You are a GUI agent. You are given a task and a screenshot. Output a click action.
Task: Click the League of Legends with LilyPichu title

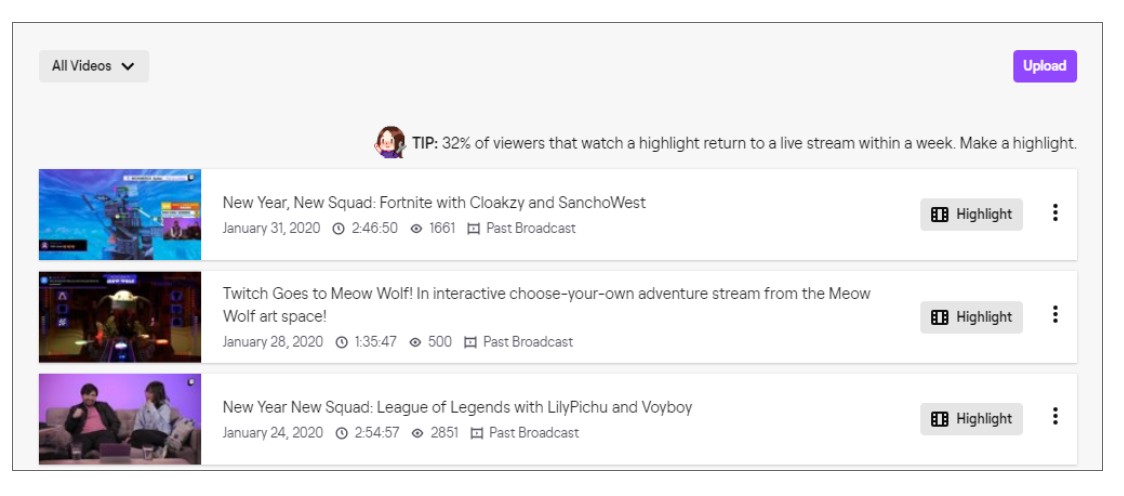[x=457, y=408]
